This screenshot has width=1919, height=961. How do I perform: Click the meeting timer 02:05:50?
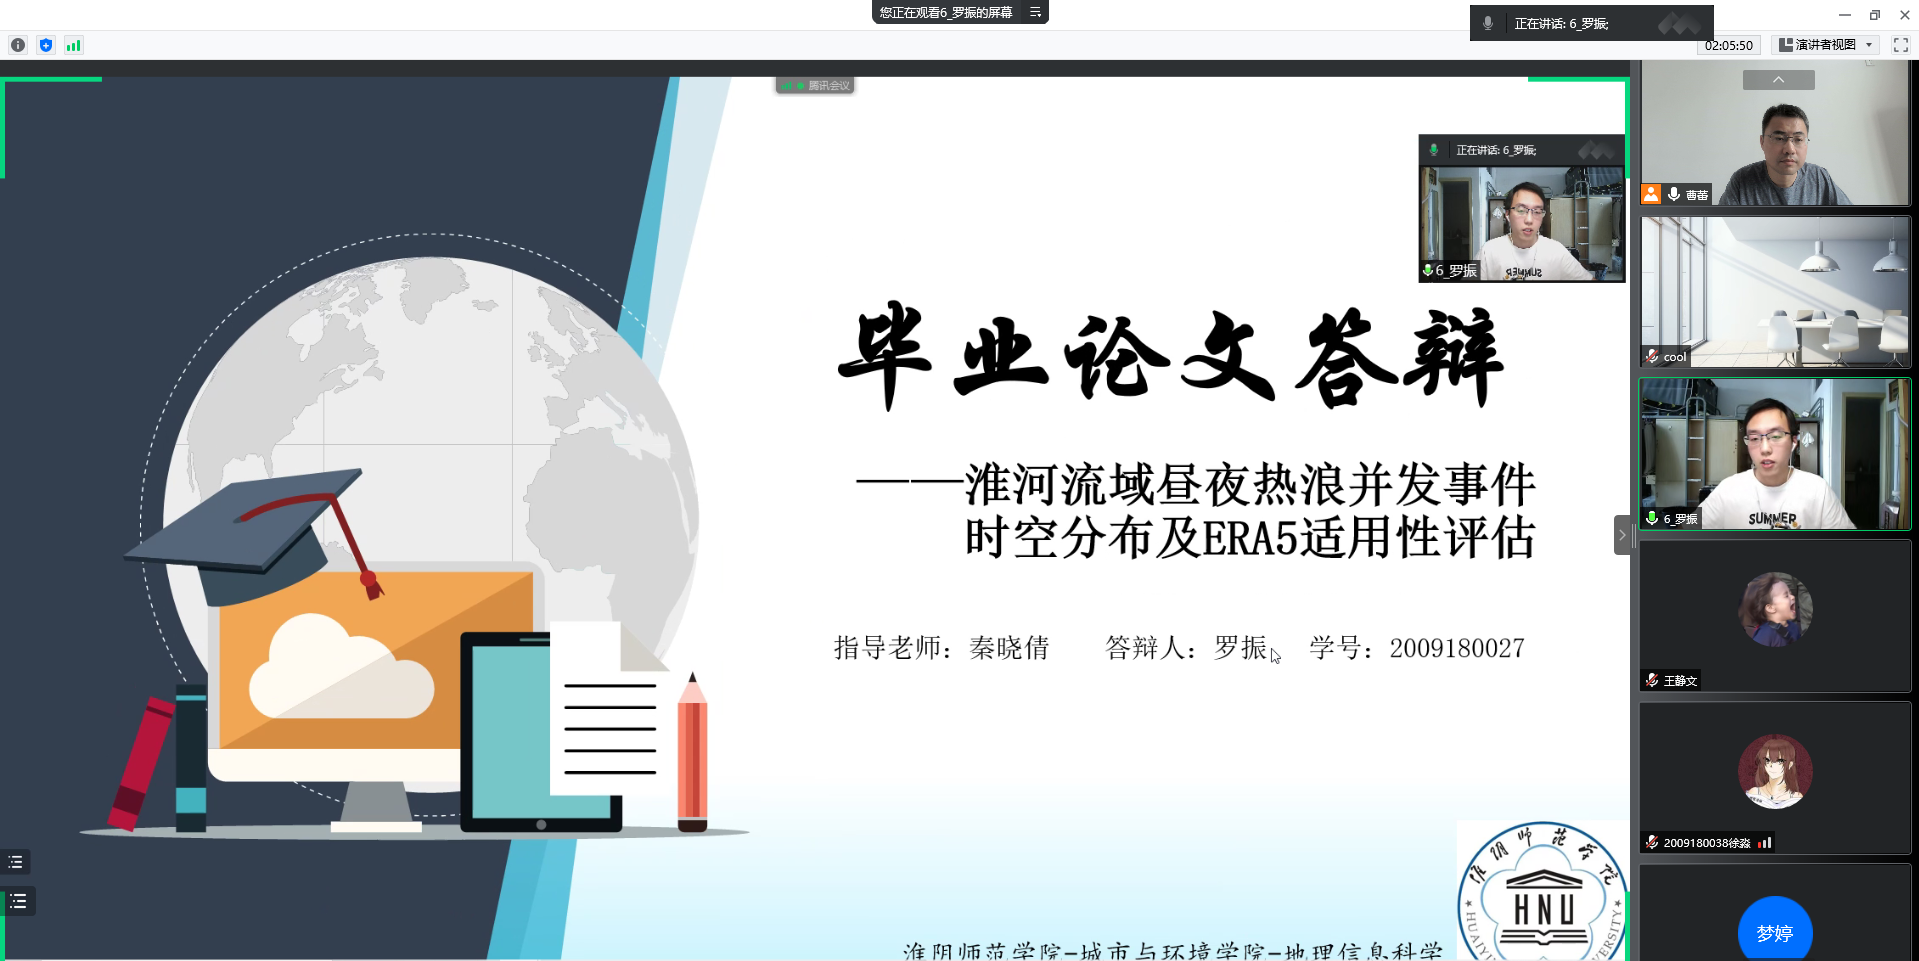click(x=1728, y=45)
